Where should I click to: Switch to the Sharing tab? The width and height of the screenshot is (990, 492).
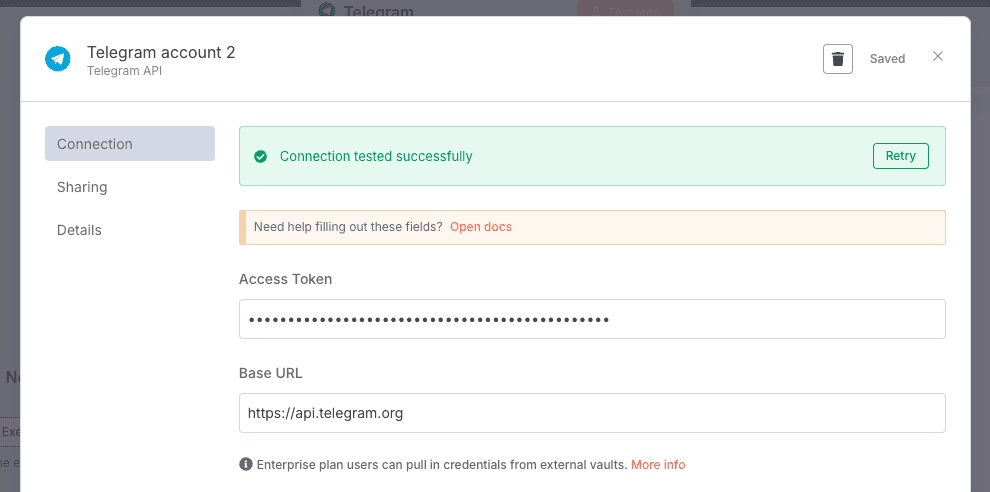click(82, 187)
